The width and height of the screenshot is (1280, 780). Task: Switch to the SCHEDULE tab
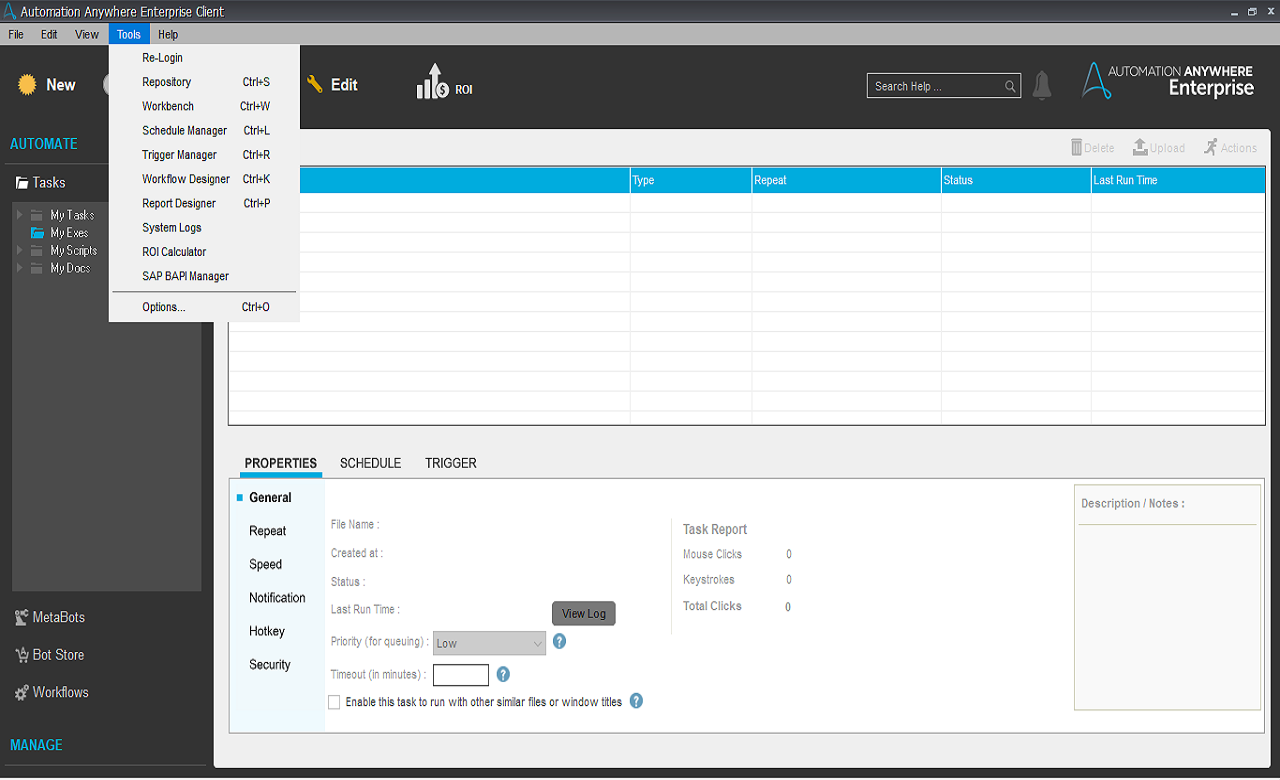(x=370, y=463)
